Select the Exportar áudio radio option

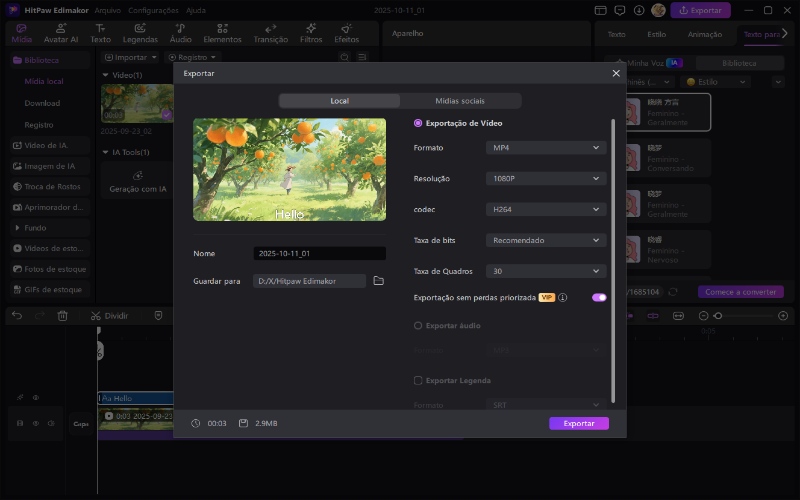point(418,326)
